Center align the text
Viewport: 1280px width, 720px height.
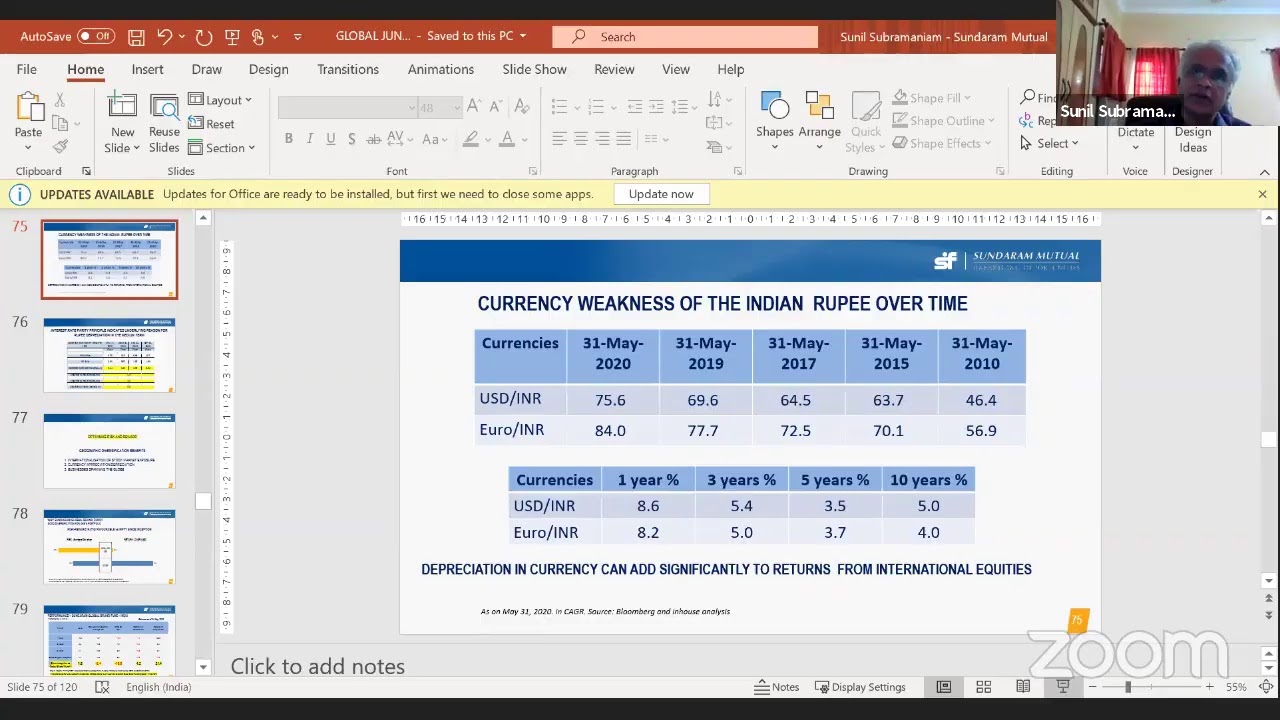click(581, 139)
